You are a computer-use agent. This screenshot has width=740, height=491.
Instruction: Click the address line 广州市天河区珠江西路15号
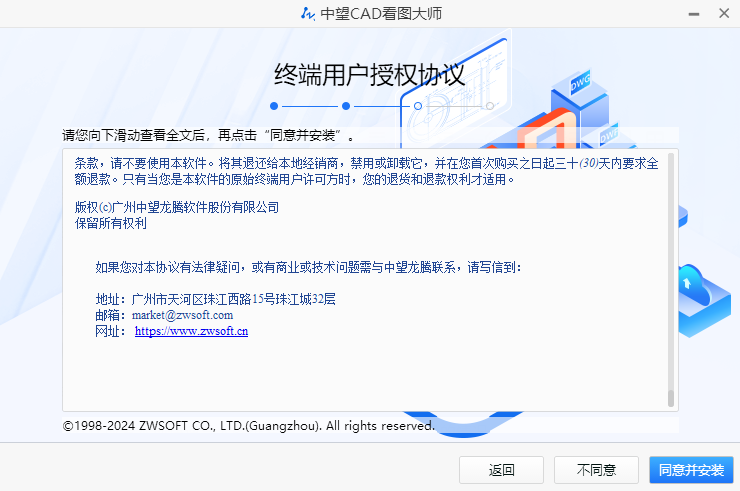pyautogui.click(x=233, y=299)
